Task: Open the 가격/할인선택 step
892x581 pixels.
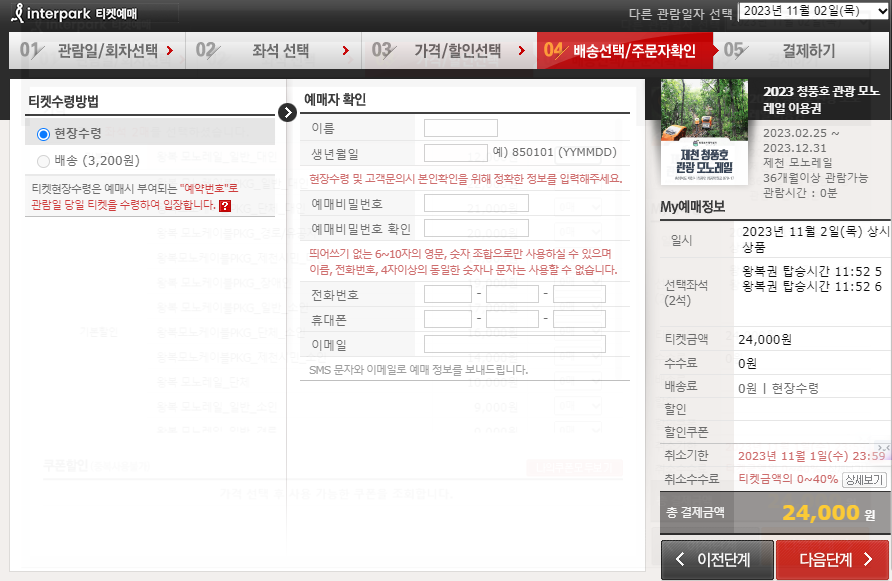Action: [x=450, y=49]
